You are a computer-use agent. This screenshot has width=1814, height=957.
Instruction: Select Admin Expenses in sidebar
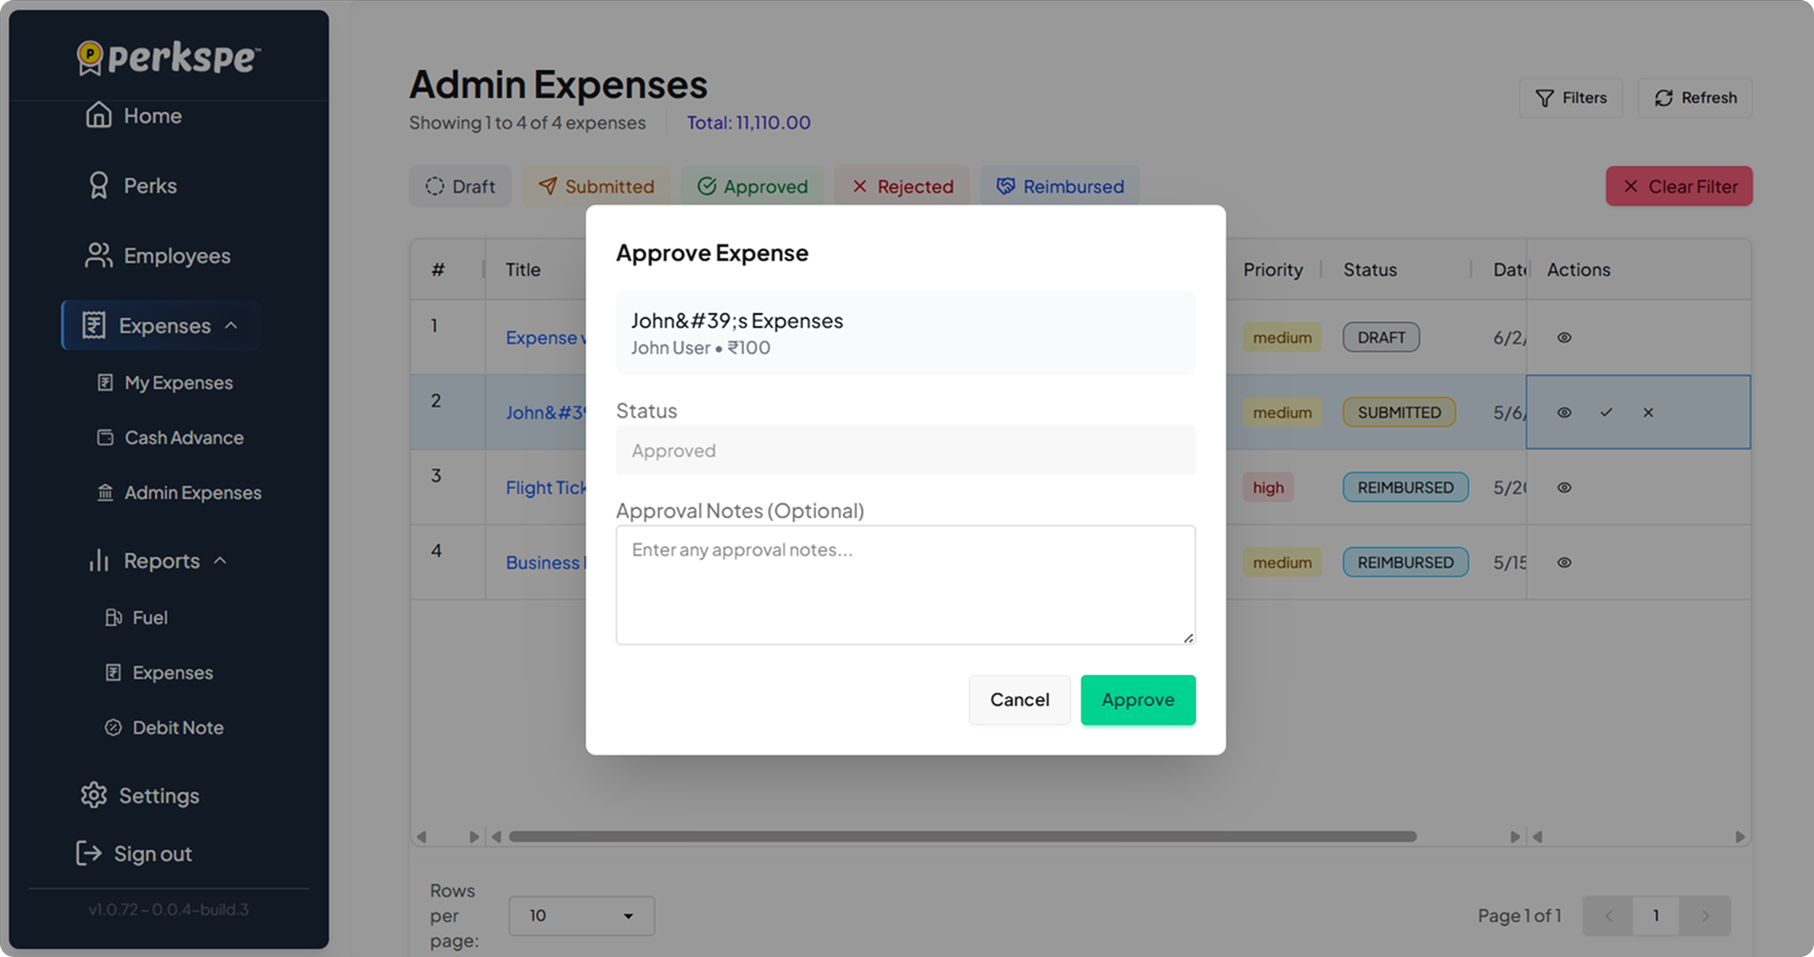179,493
